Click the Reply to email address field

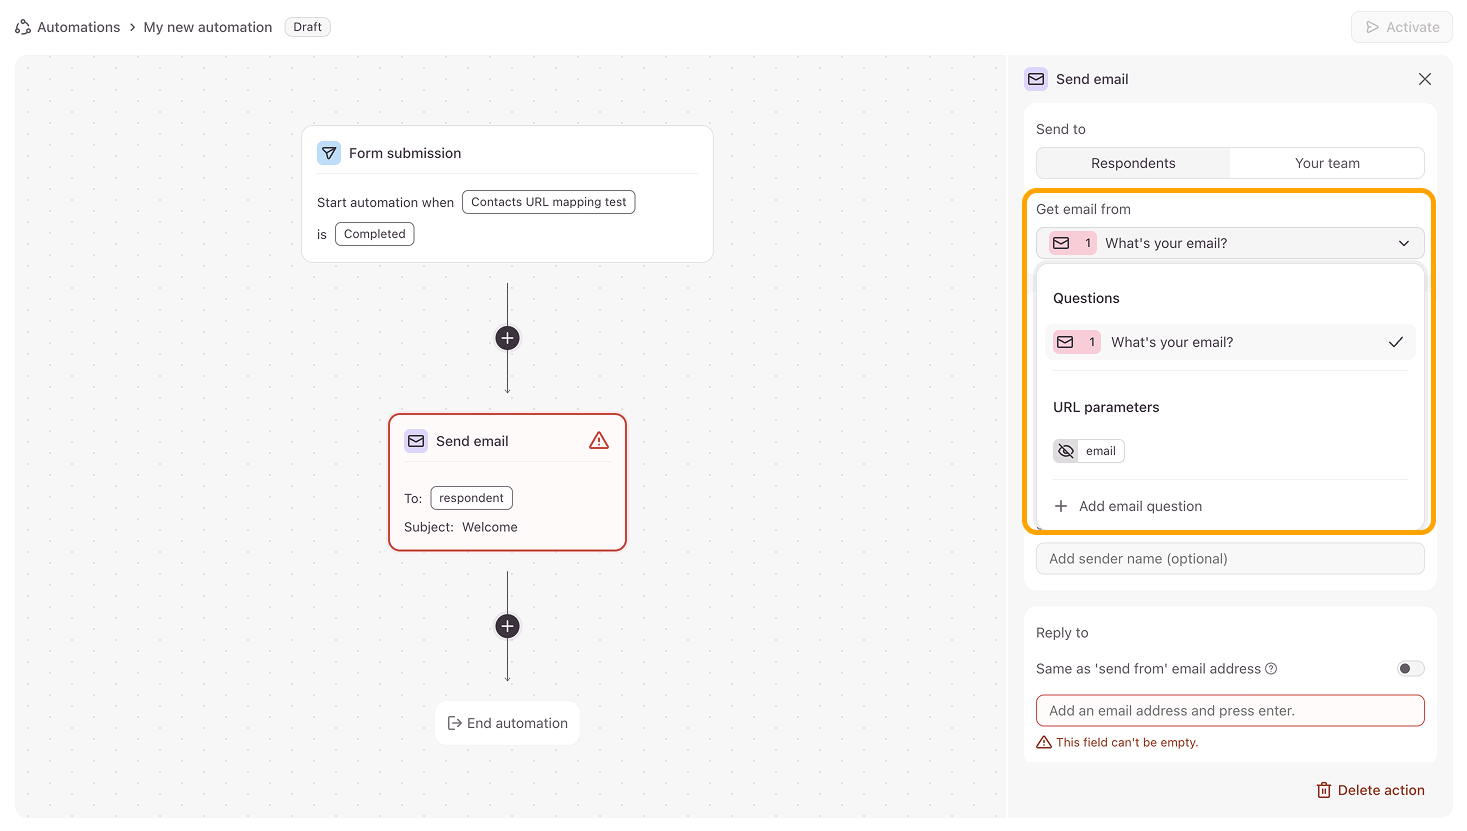coord(1230,711)
